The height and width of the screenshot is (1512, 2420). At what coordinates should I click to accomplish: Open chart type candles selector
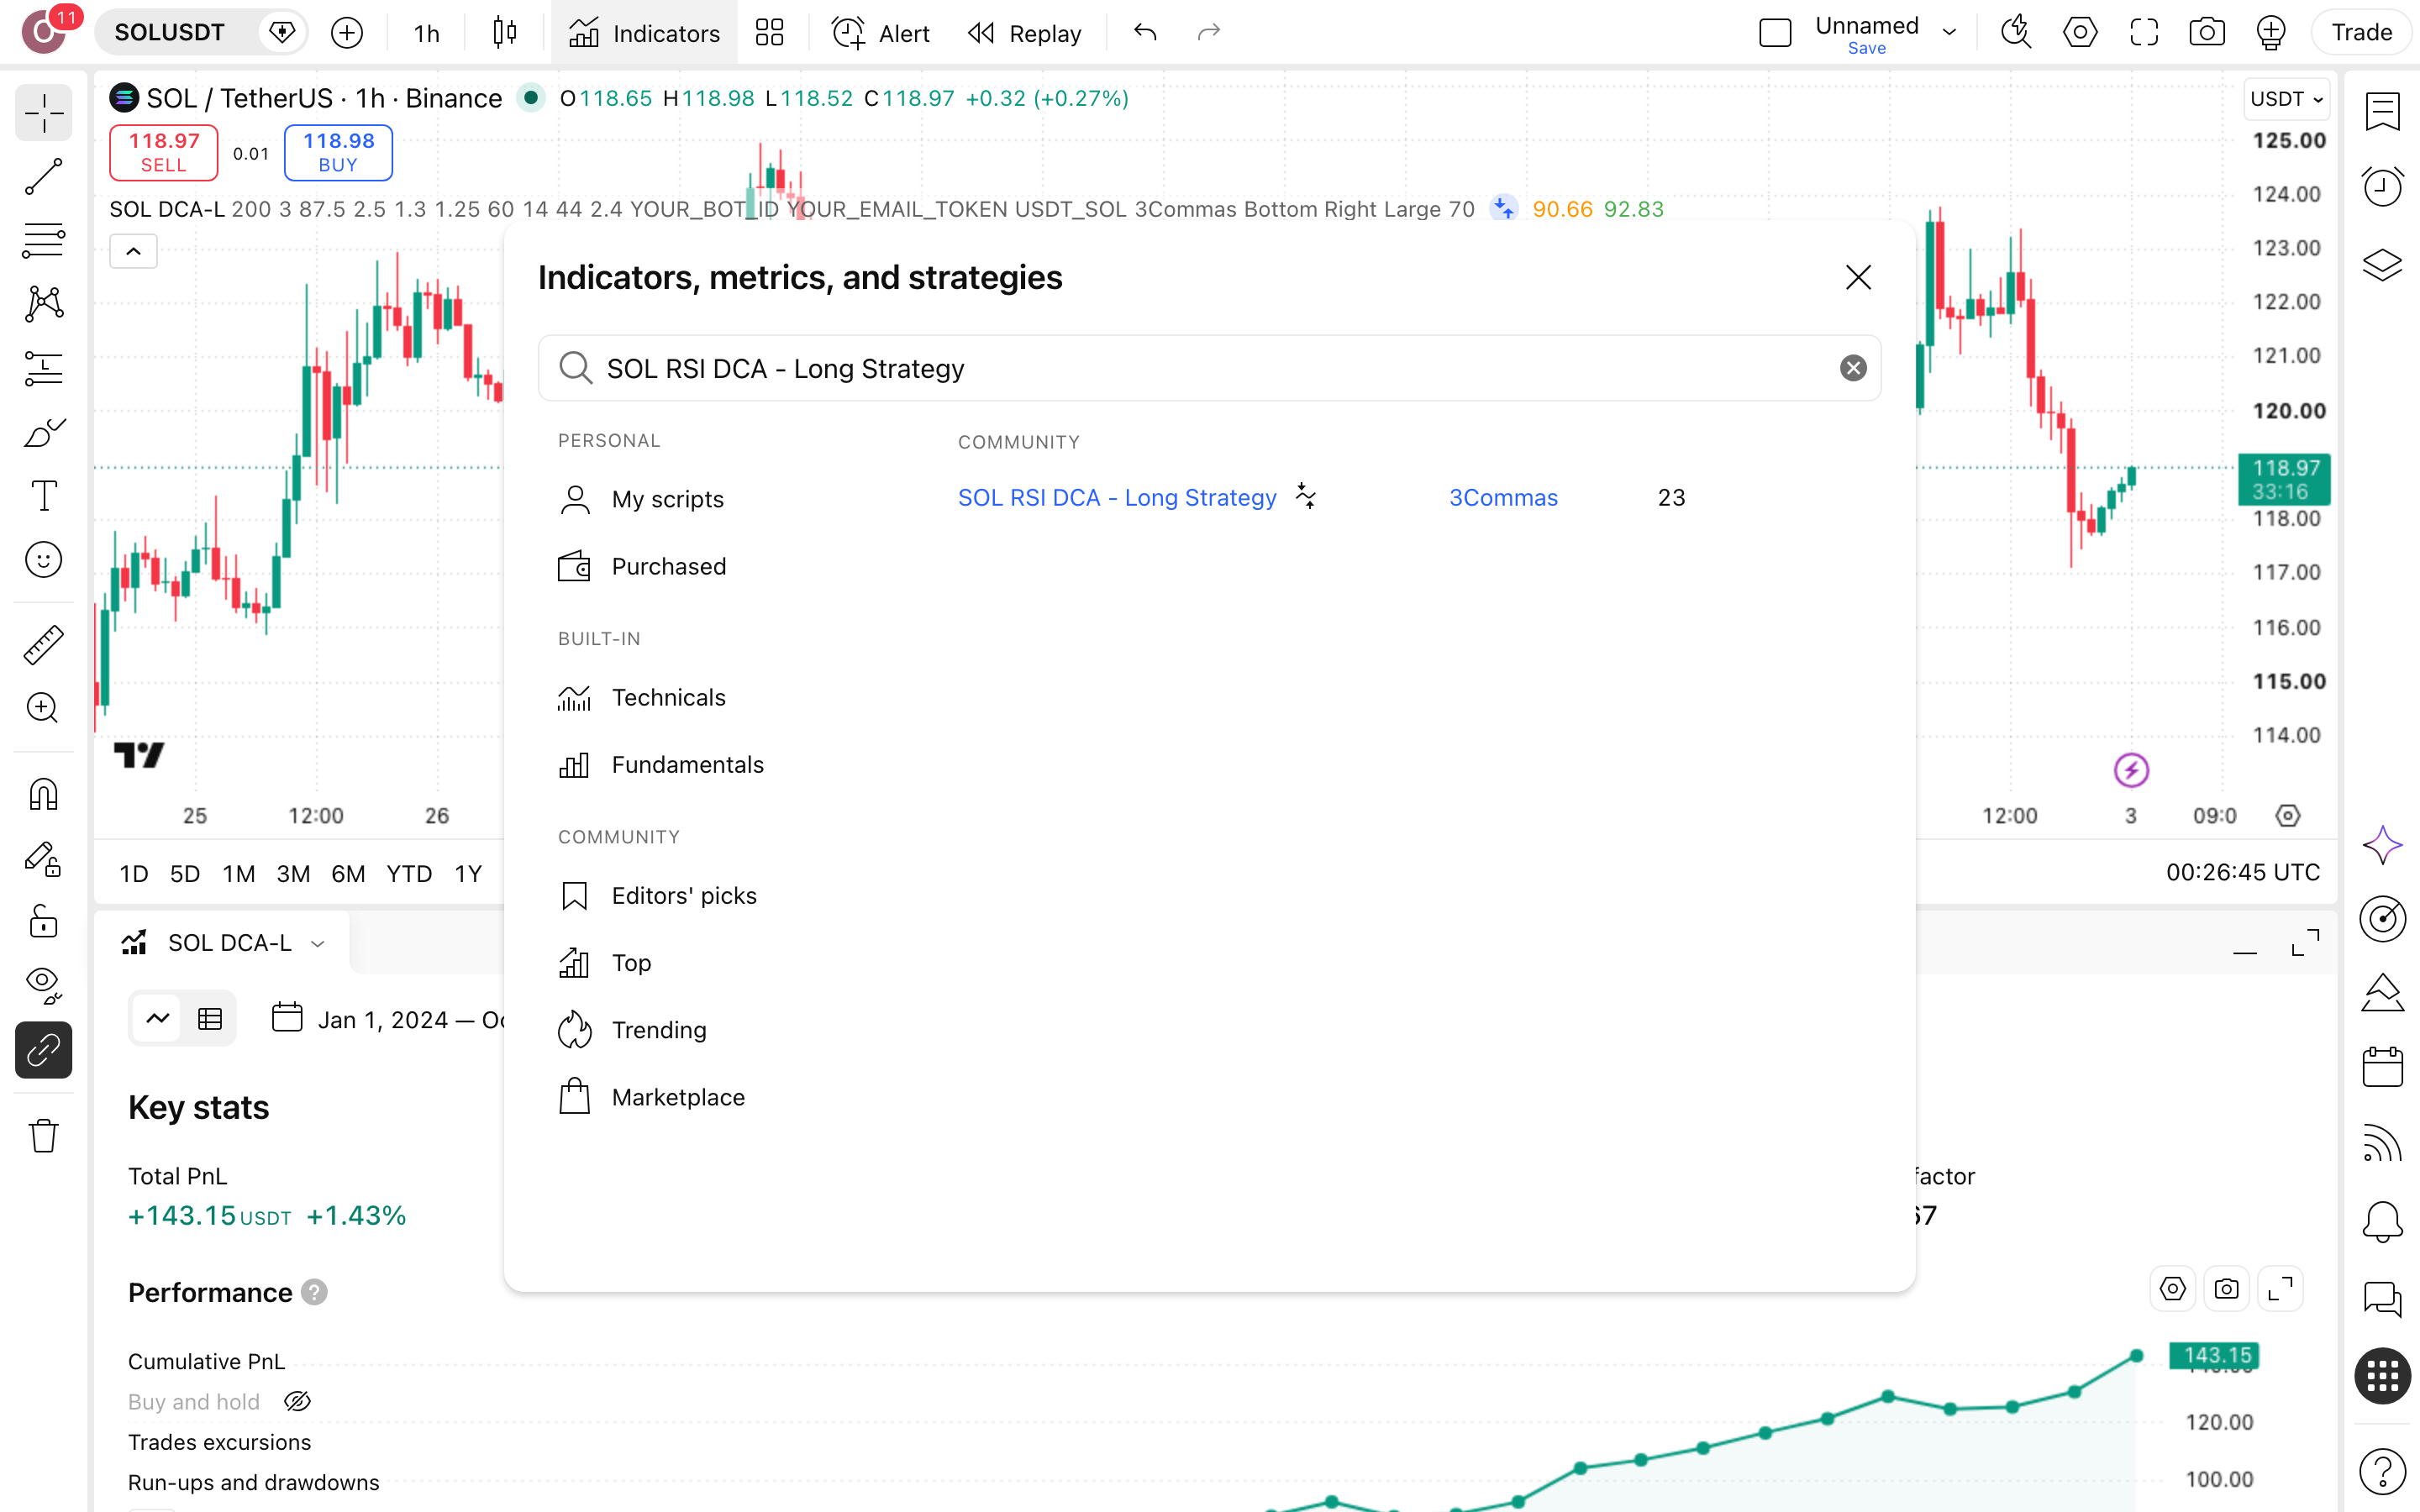click(505, 33)
